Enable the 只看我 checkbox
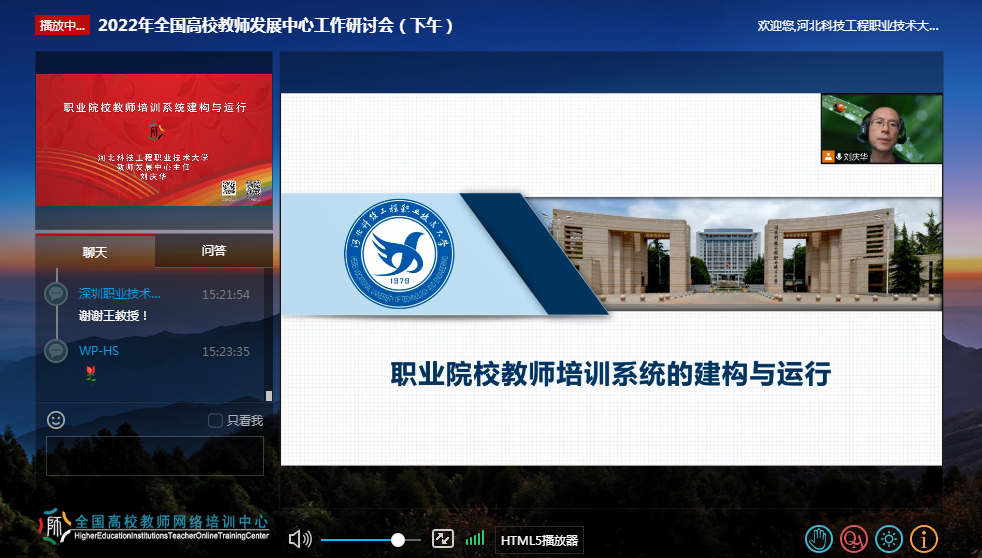Screen dimensions: 982x558 (x=215, y=421)
